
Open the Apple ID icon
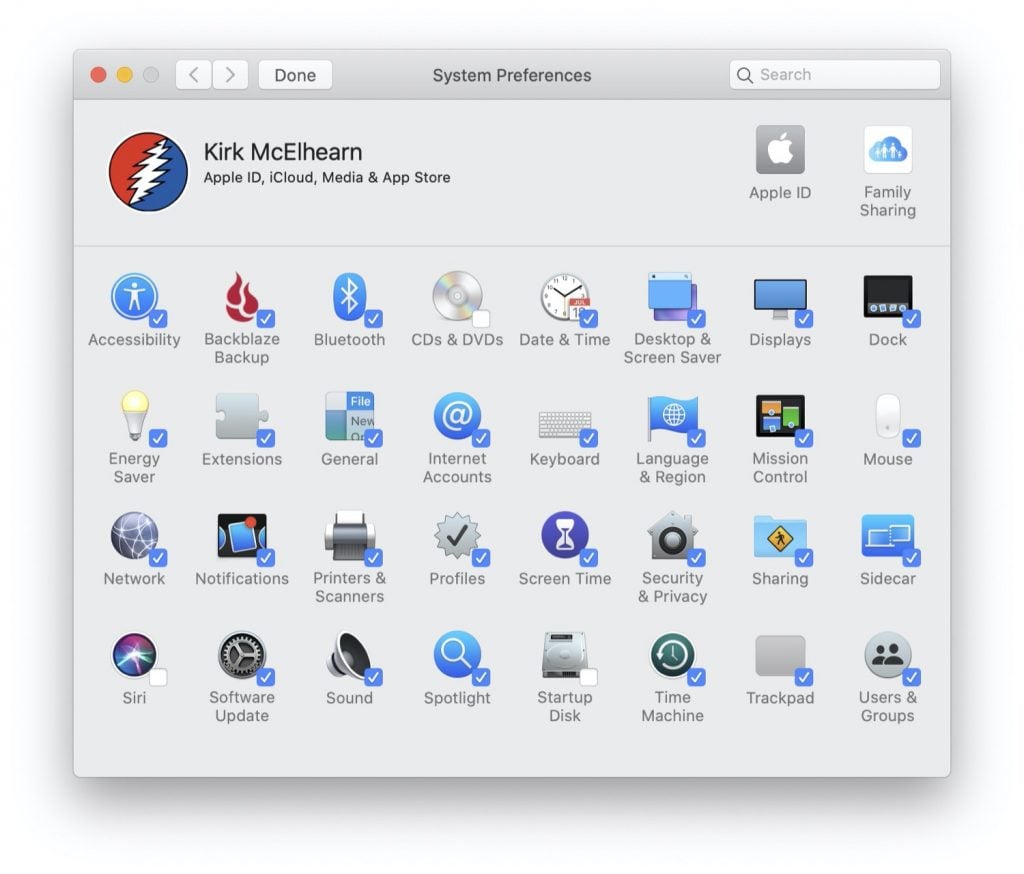780,151
